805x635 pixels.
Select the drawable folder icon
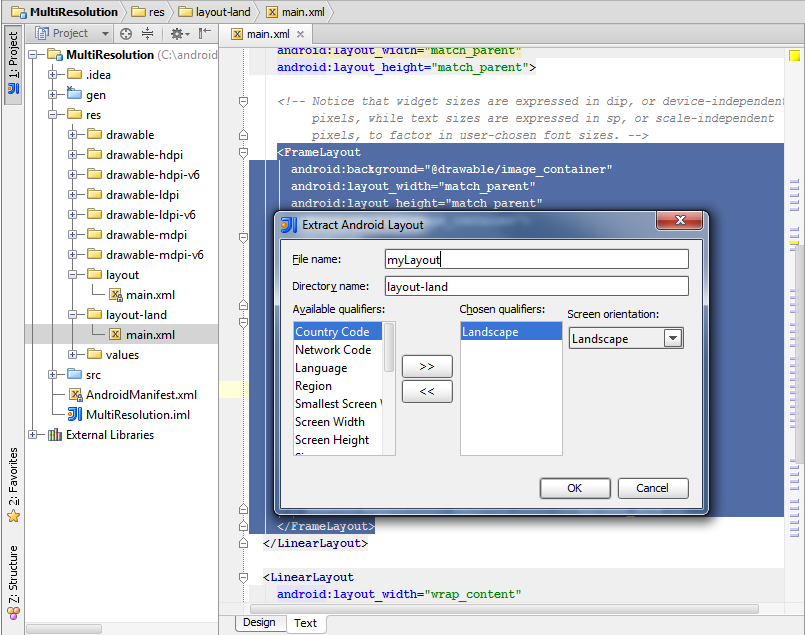(94, 134)
